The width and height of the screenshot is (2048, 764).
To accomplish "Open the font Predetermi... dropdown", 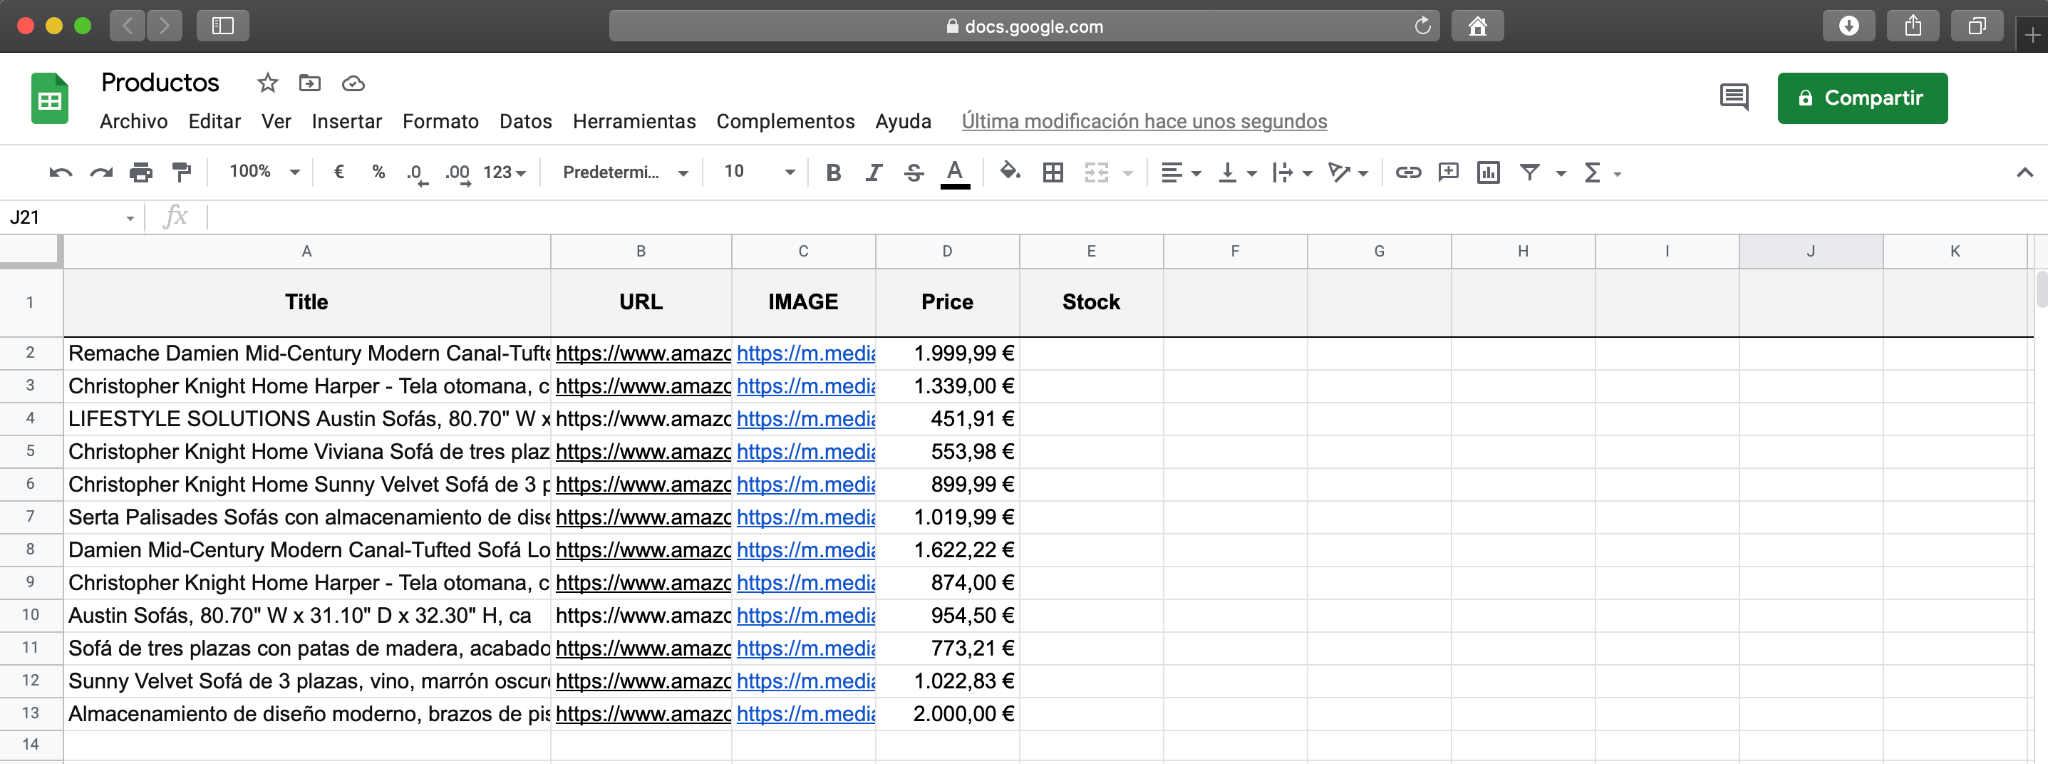I will (625, 172).
